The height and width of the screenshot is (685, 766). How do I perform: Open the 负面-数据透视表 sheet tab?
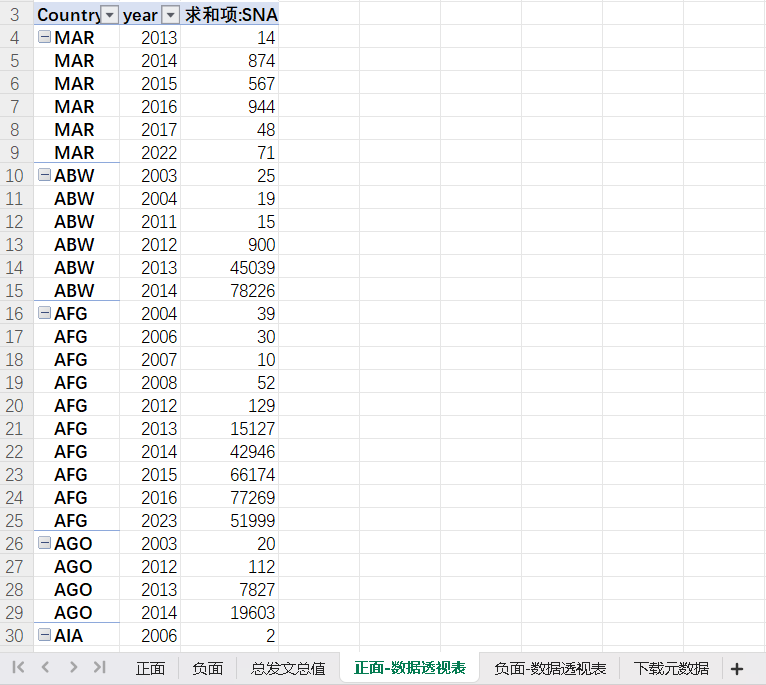tap(550, 668)
